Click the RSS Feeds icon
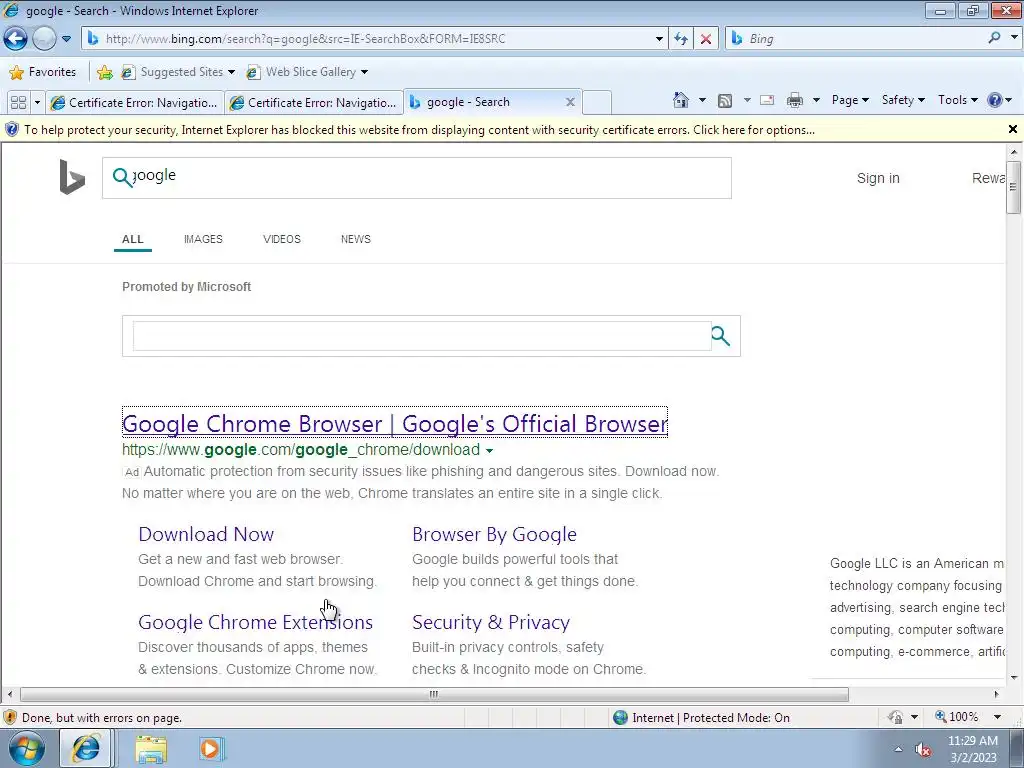 725,101
